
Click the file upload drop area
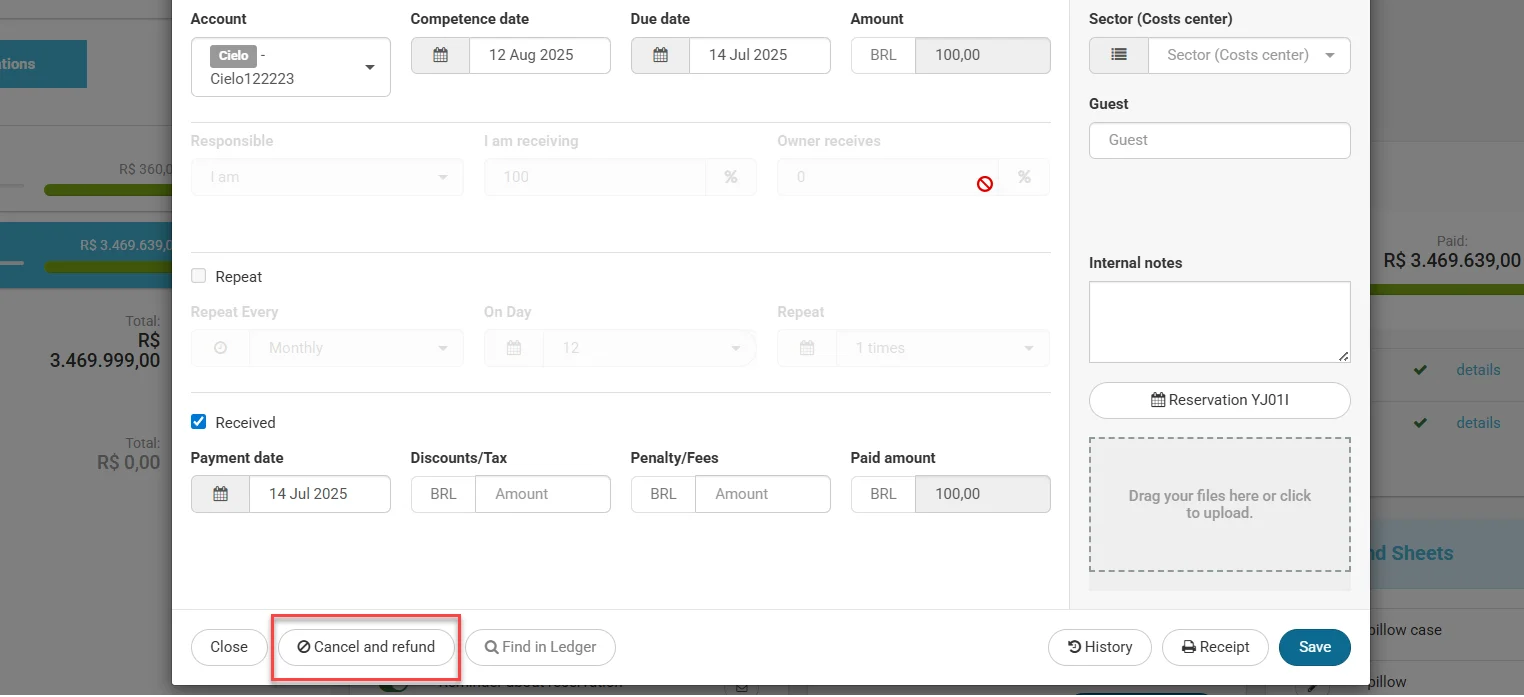pos(1219,504)
